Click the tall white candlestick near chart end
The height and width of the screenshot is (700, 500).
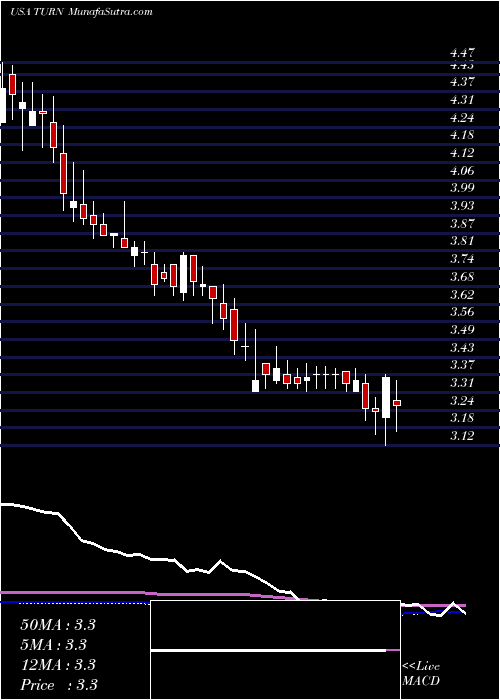point(386,397)
